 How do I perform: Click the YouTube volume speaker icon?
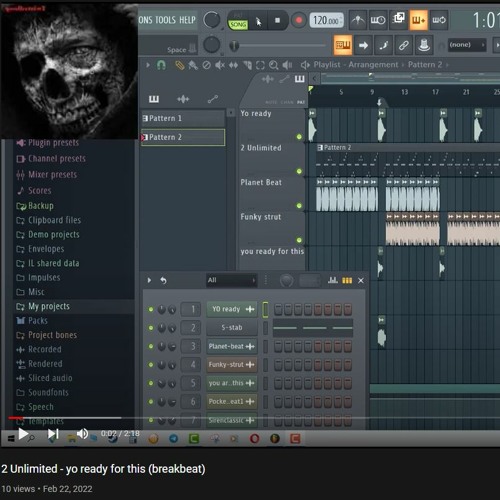click(x=82, y=434)
